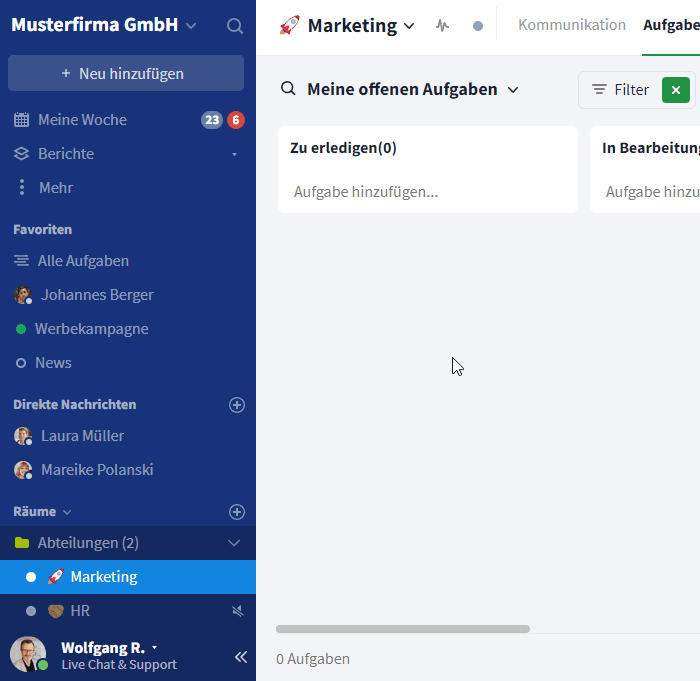
Task: Collapse the Abteilungen (2) folder chevron
Action: click(234, 543)
